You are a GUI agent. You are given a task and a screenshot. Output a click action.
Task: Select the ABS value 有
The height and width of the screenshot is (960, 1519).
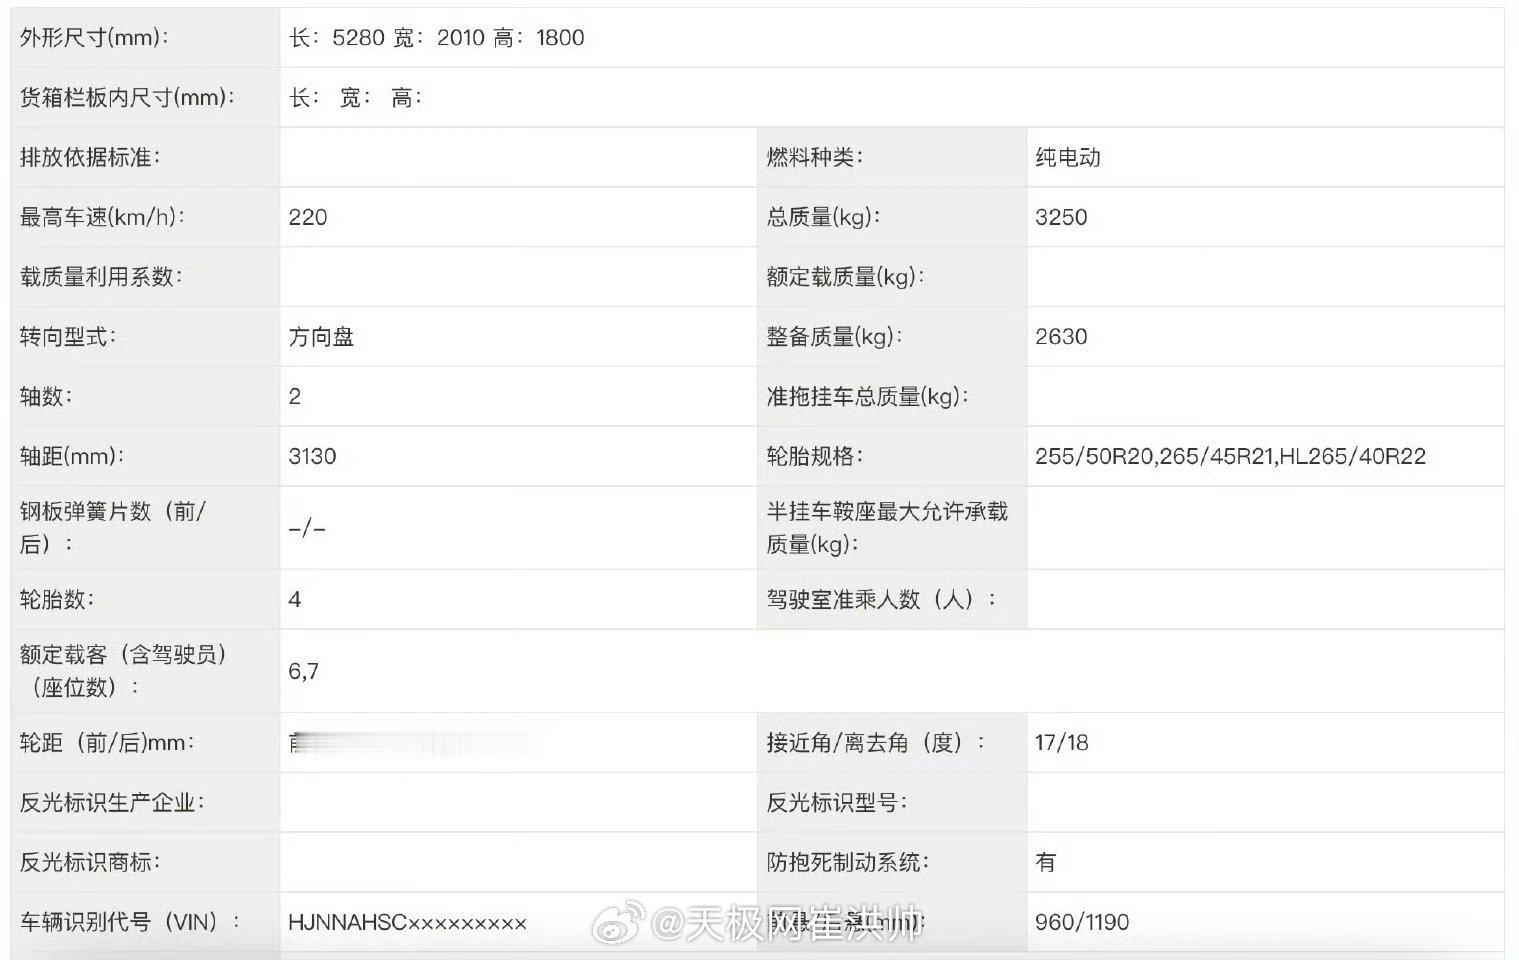(1046, 862)
